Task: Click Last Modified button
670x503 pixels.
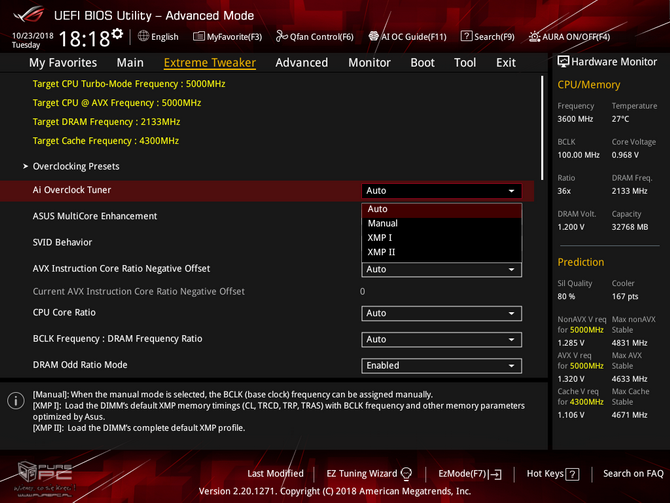Action: (275, 474)
